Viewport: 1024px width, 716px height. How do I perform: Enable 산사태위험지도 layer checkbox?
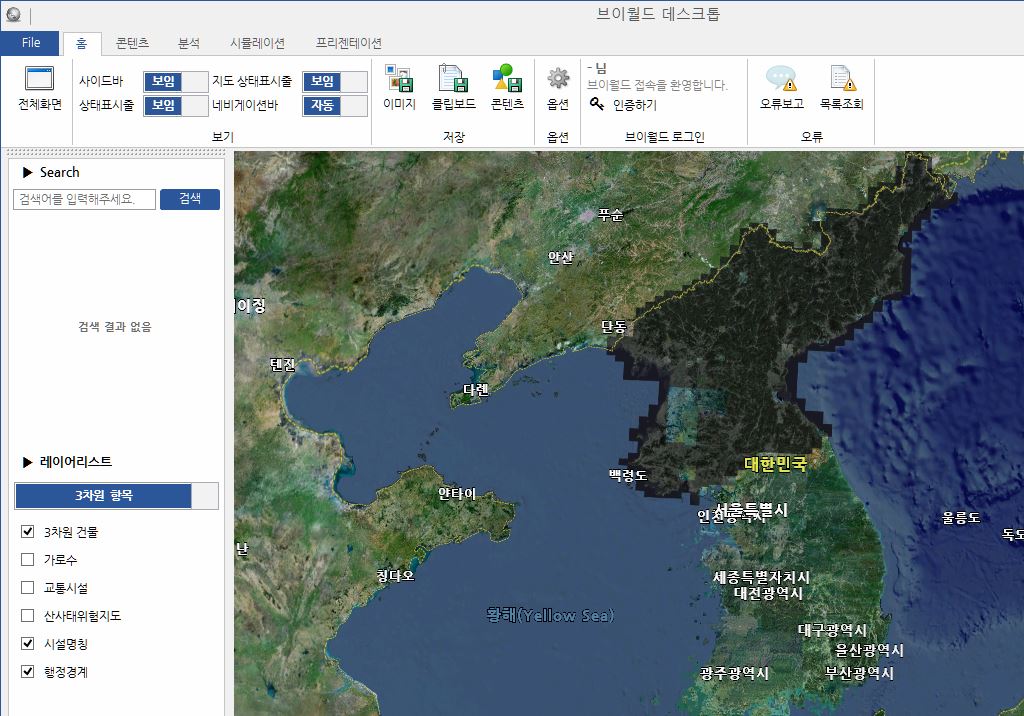pos(27,615)
